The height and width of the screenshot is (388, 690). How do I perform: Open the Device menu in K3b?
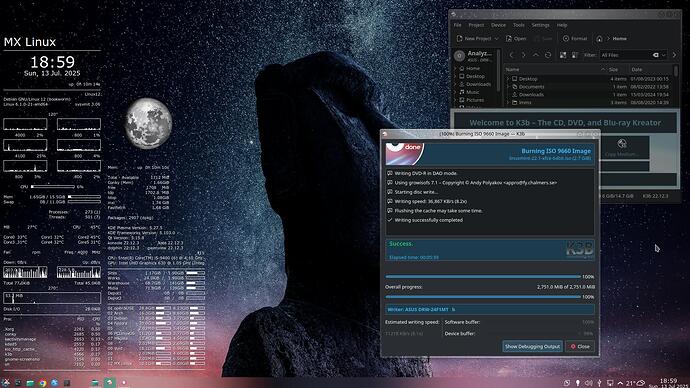pyautogui.click(x=499, y=25)
